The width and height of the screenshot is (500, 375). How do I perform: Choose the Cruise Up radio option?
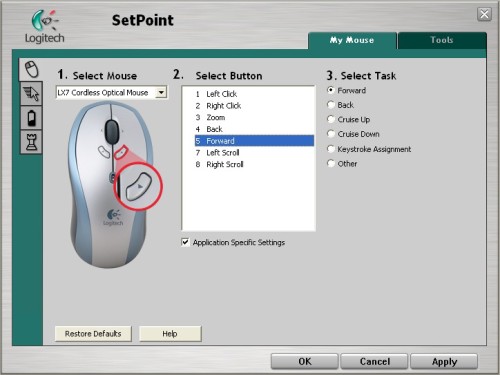click(x=330, y=119)
